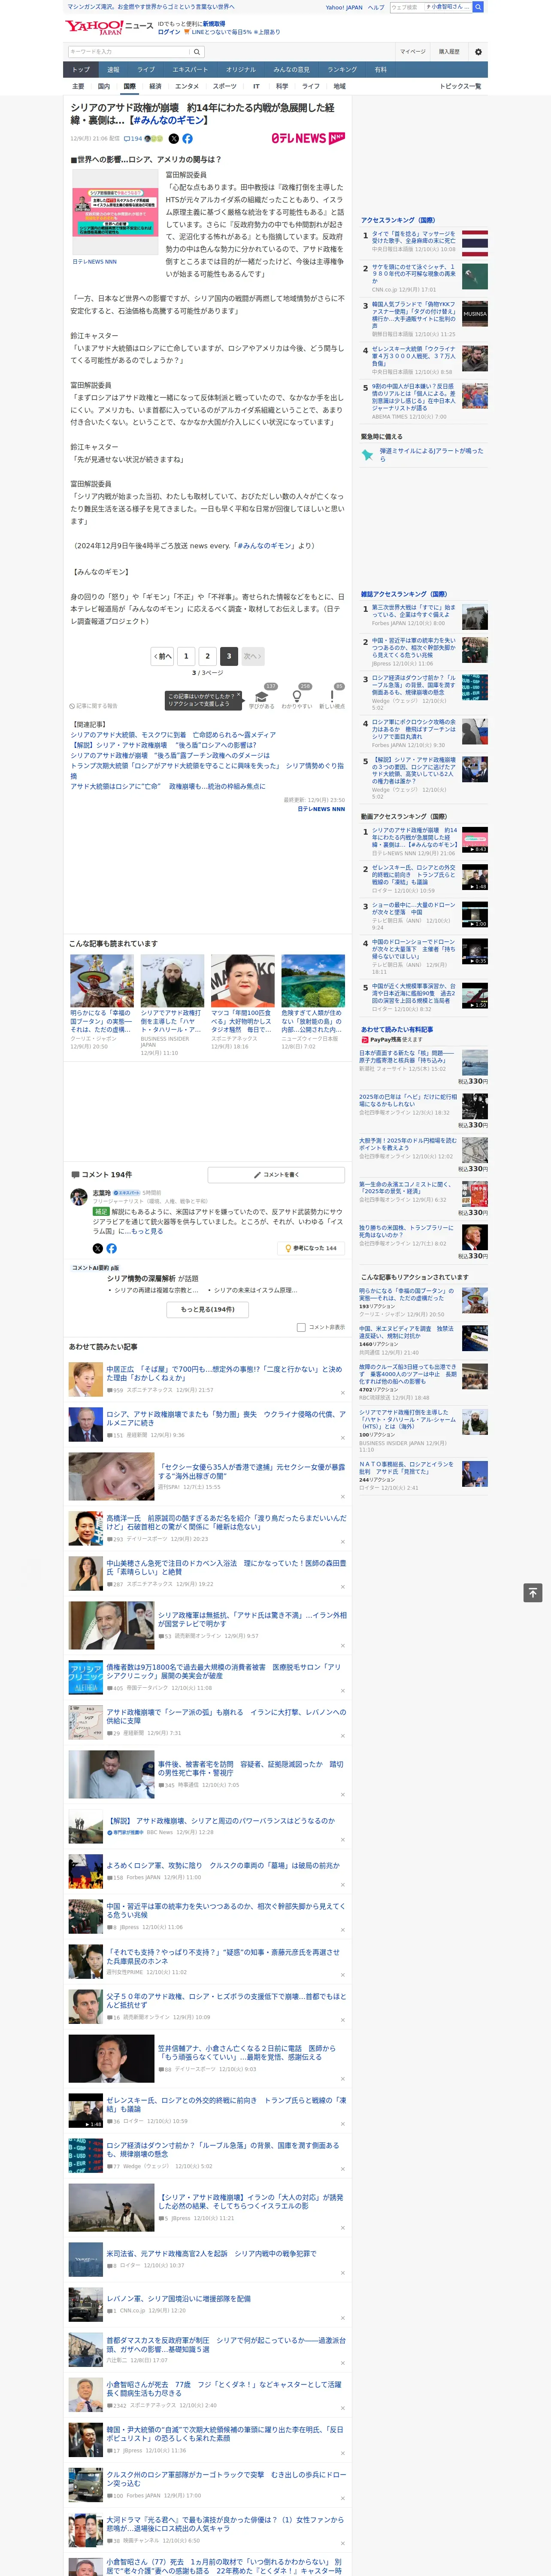
Task: Open the みんなの意見 main tab
Action: 291,69
